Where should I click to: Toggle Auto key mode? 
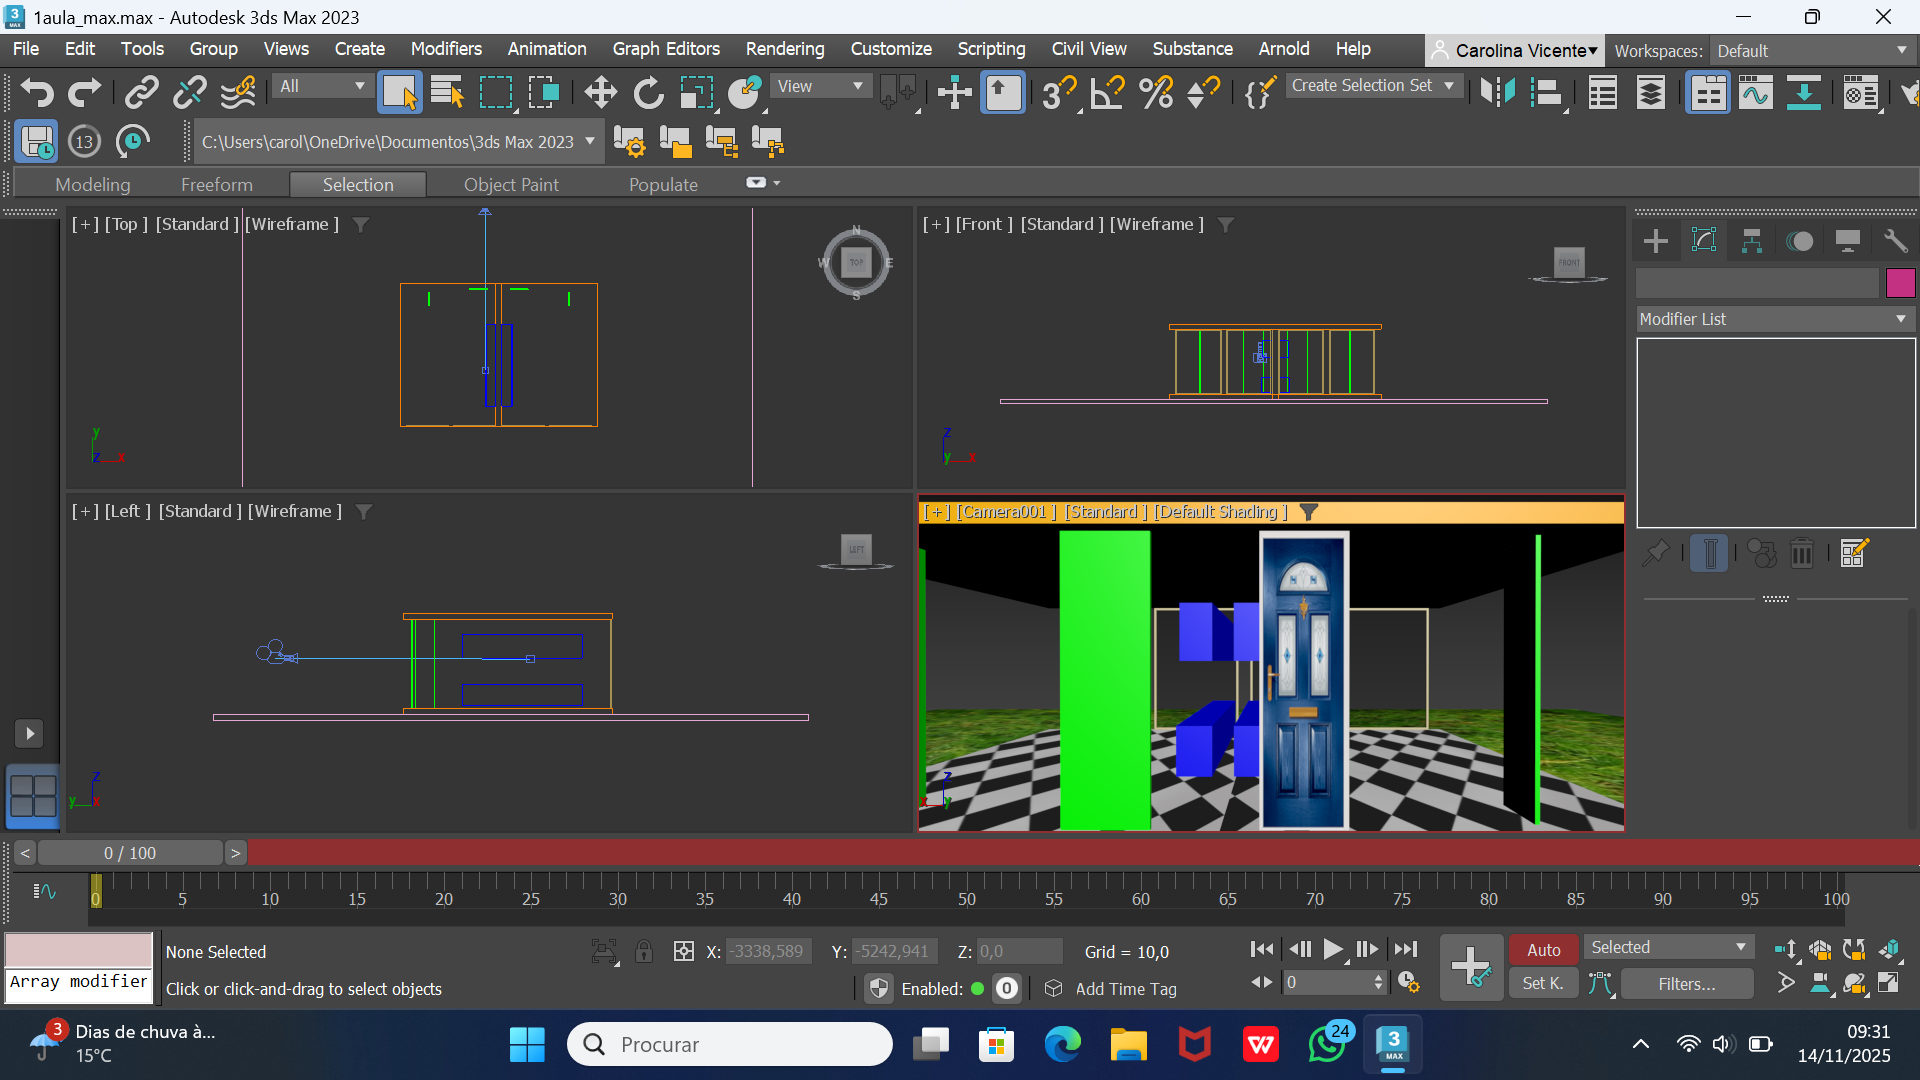coord(1543,950)
